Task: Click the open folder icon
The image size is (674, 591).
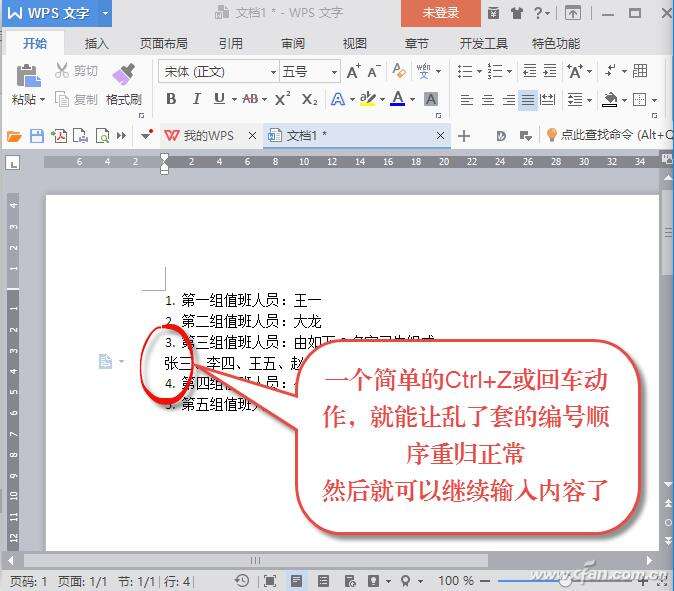Action: tap(14, 136)
